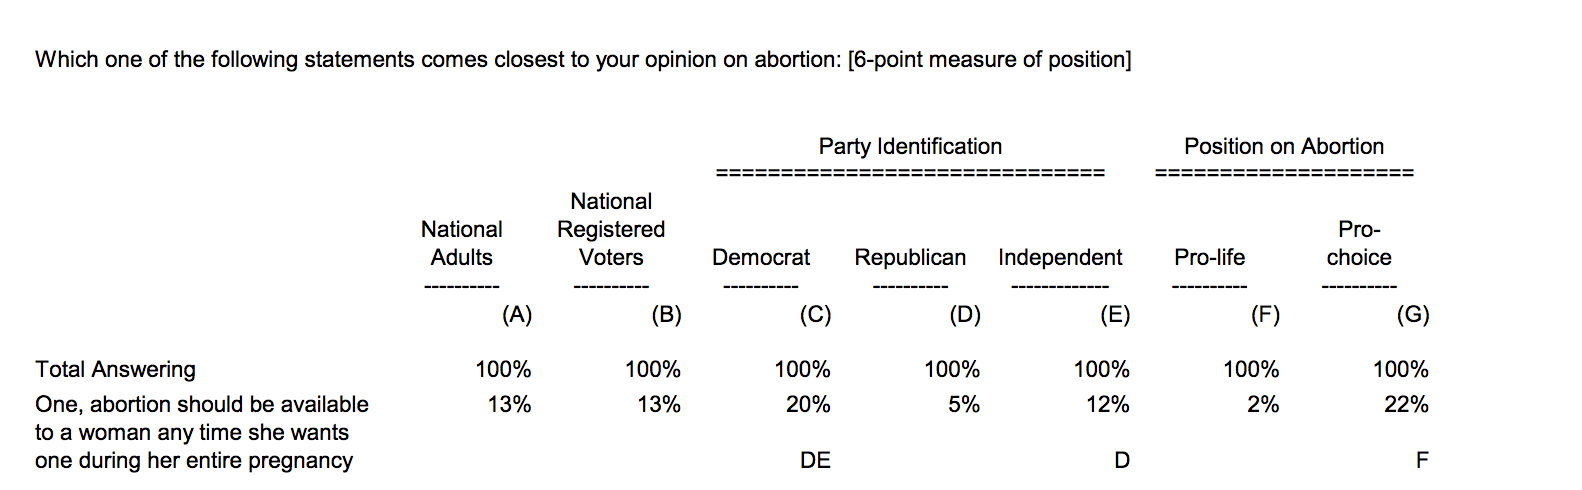Select the Republican column header
Viewport: 1582px width, 490px height.
click(910, 257)
